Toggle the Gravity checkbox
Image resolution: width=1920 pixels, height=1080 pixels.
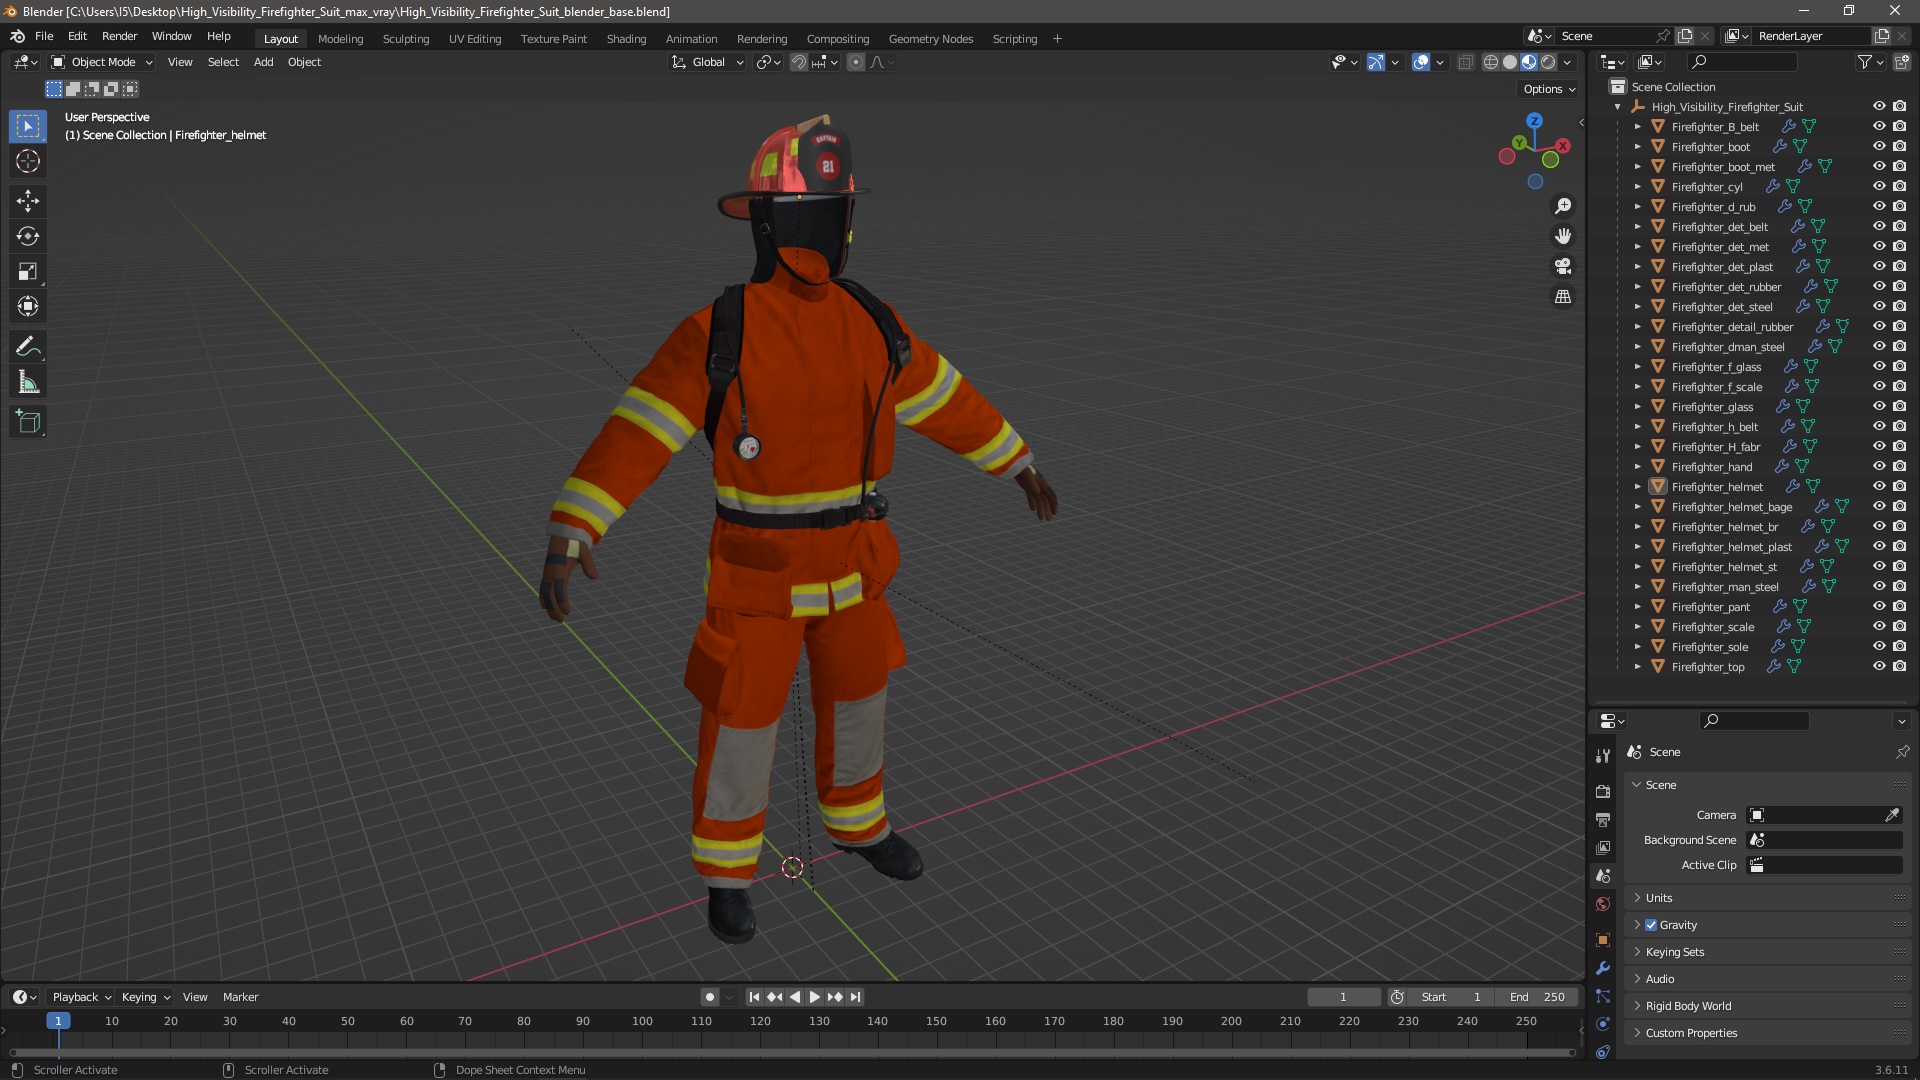pyautogui.click(x=1651, y=925)
